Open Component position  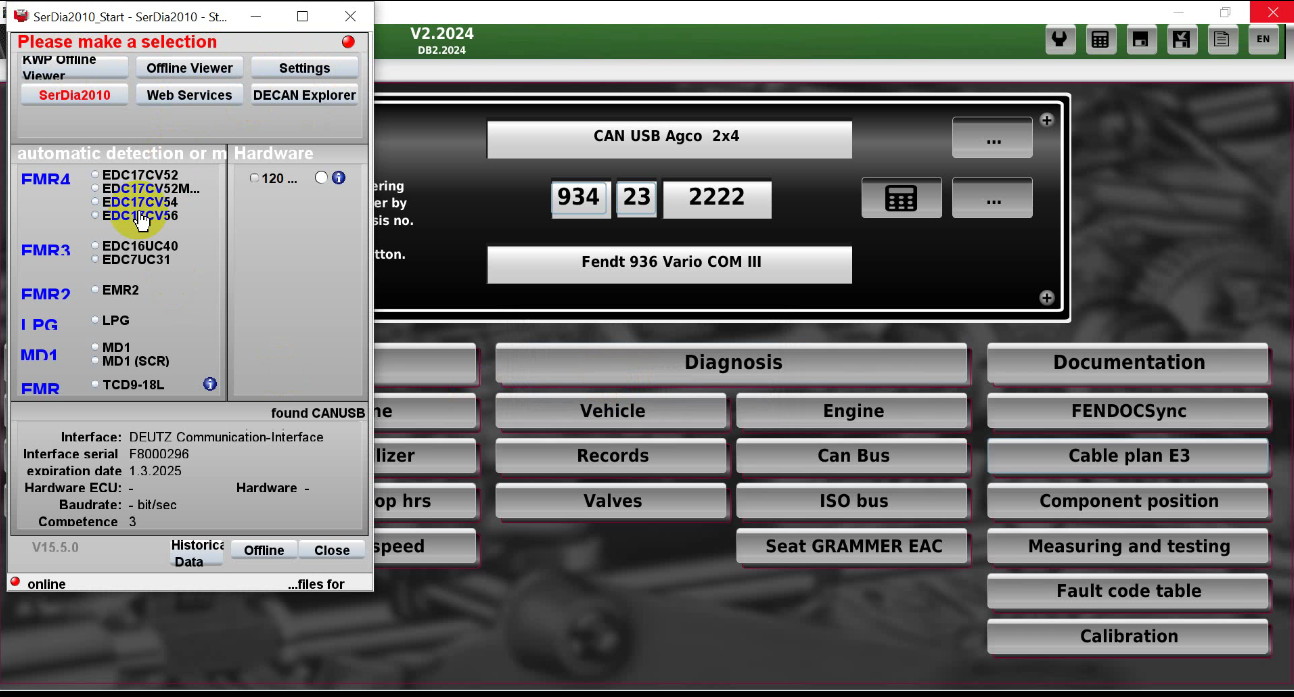(1128, 501)
